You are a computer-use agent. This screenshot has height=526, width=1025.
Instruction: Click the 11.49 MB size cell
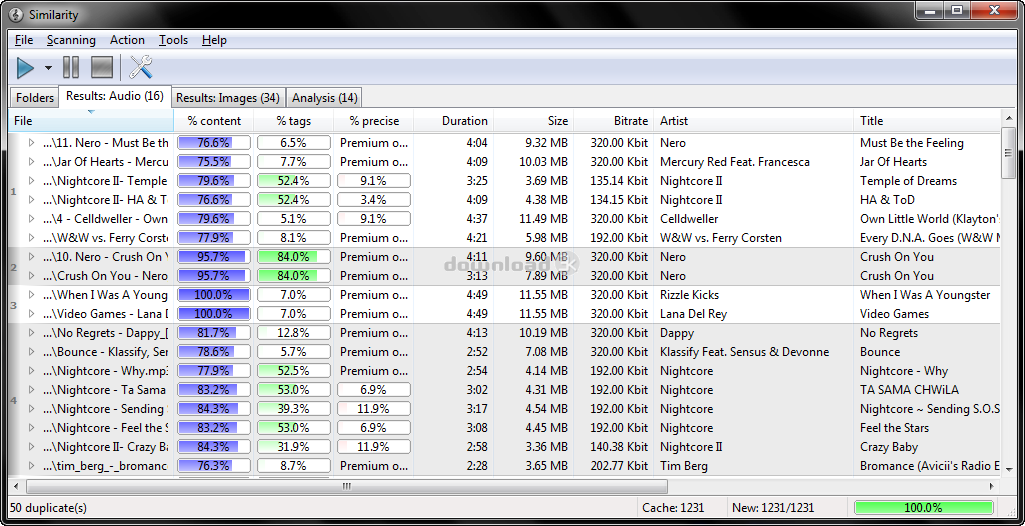tap(542, 218)
